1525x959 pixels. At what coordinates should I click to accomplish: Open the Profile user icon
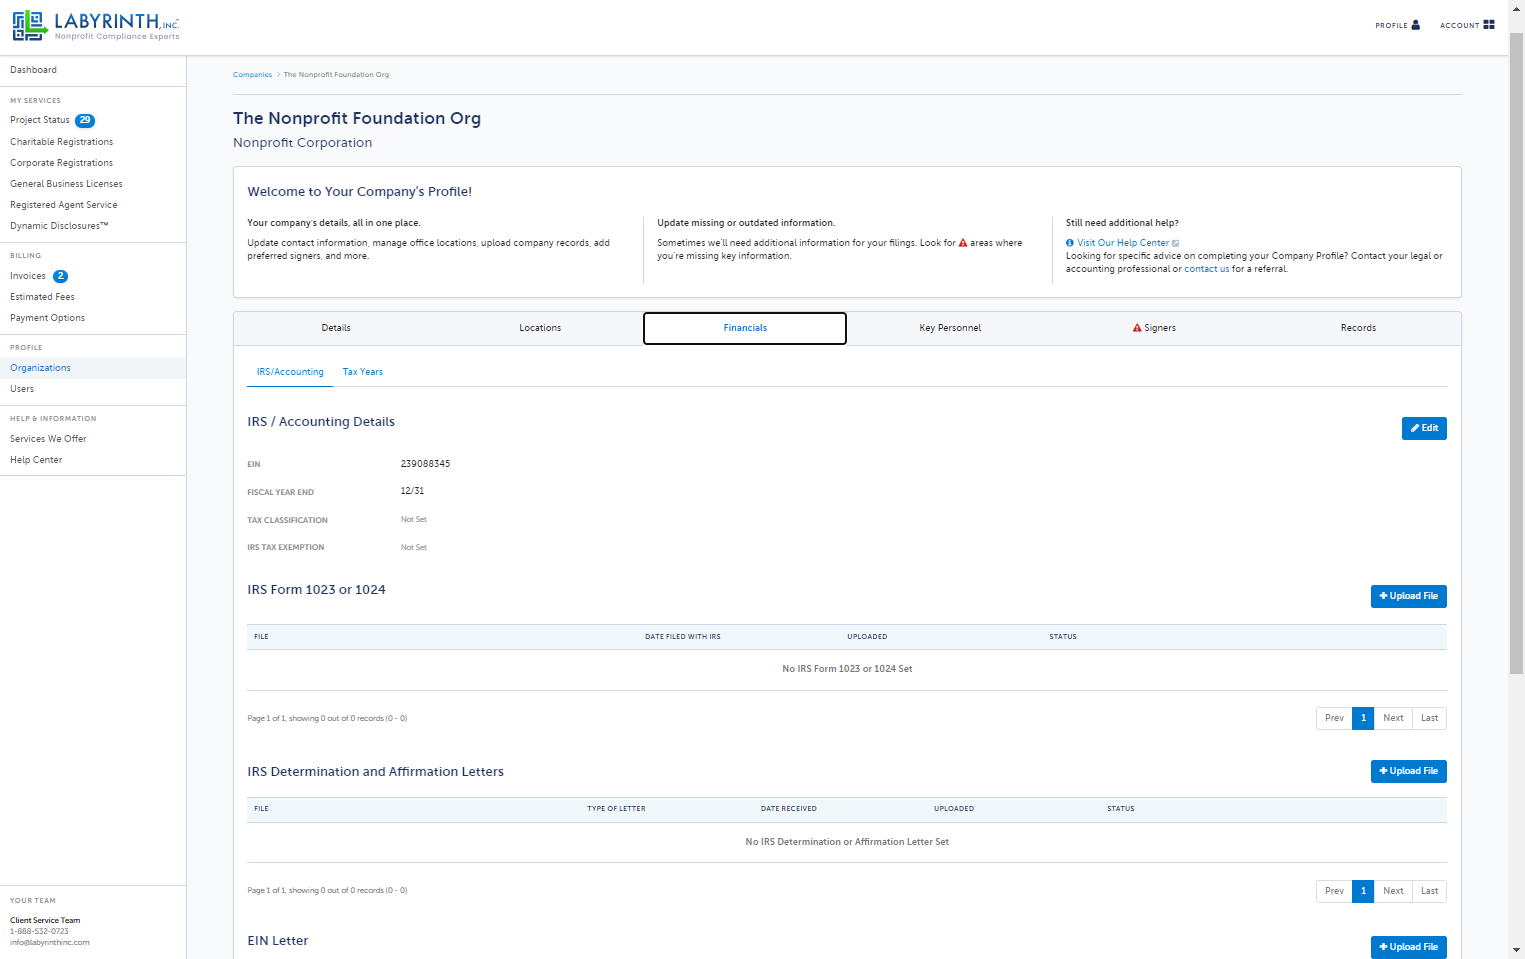coord(1415,25)
